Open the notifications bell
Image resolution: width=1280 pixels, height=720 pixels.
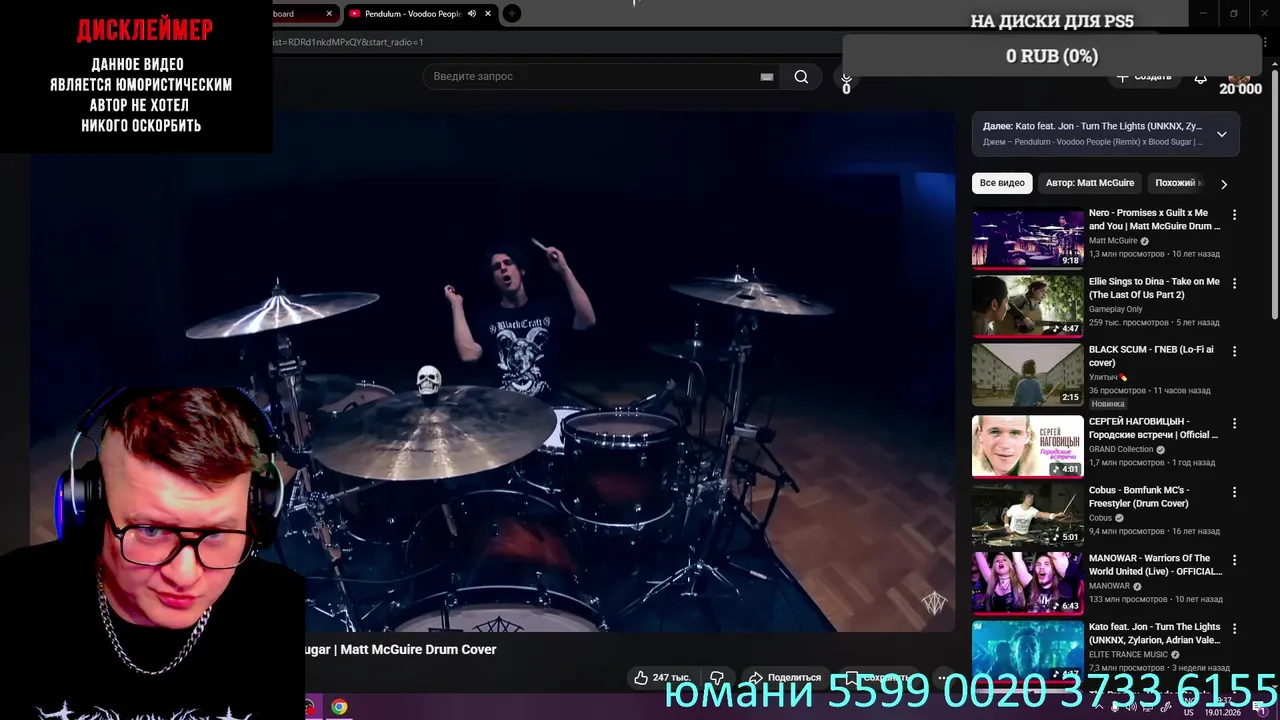pyautogui.click(x=1200, y=77)
